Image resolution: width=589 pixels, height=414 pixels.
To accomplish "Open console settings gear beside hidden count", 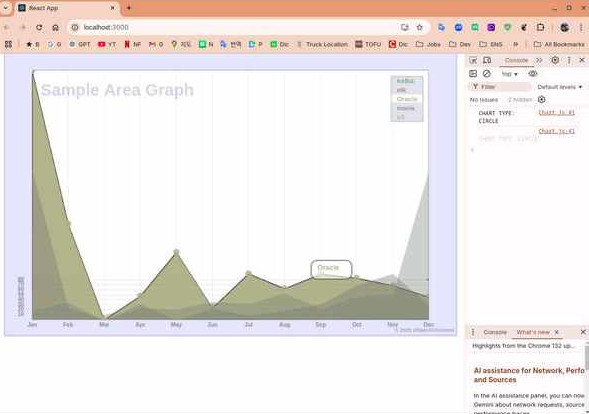I will tap(541, 100).
